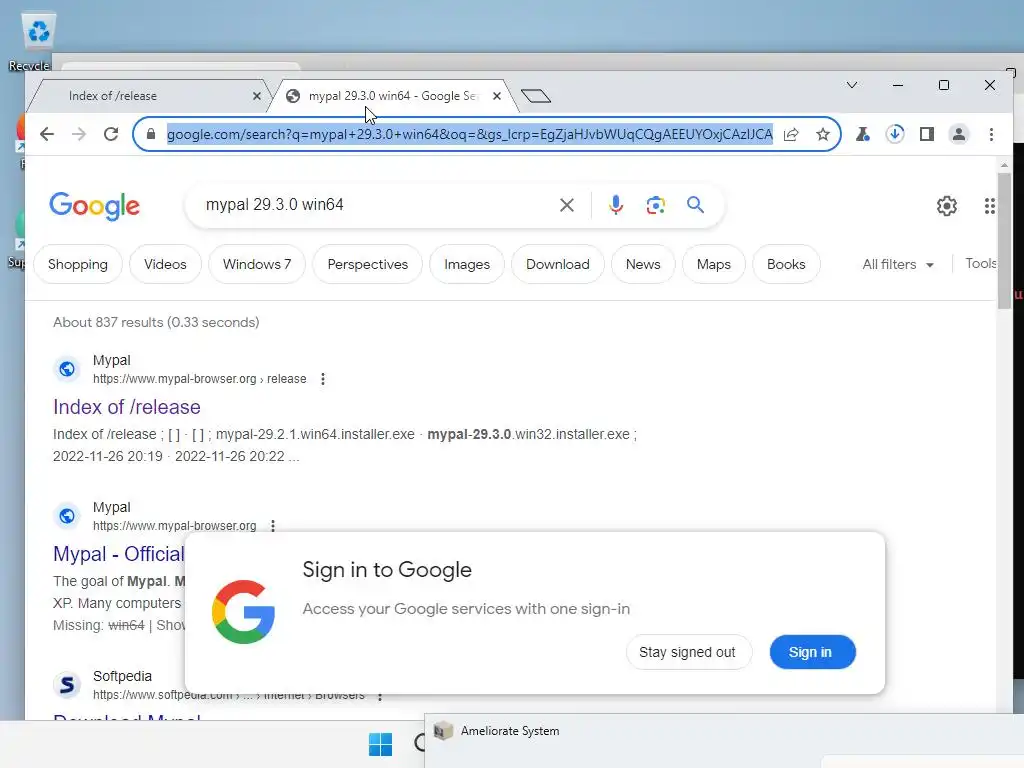This screenshot has width=1024, height=768.
Task: Click the Softpedia result site name
Action: click(122, 677)
